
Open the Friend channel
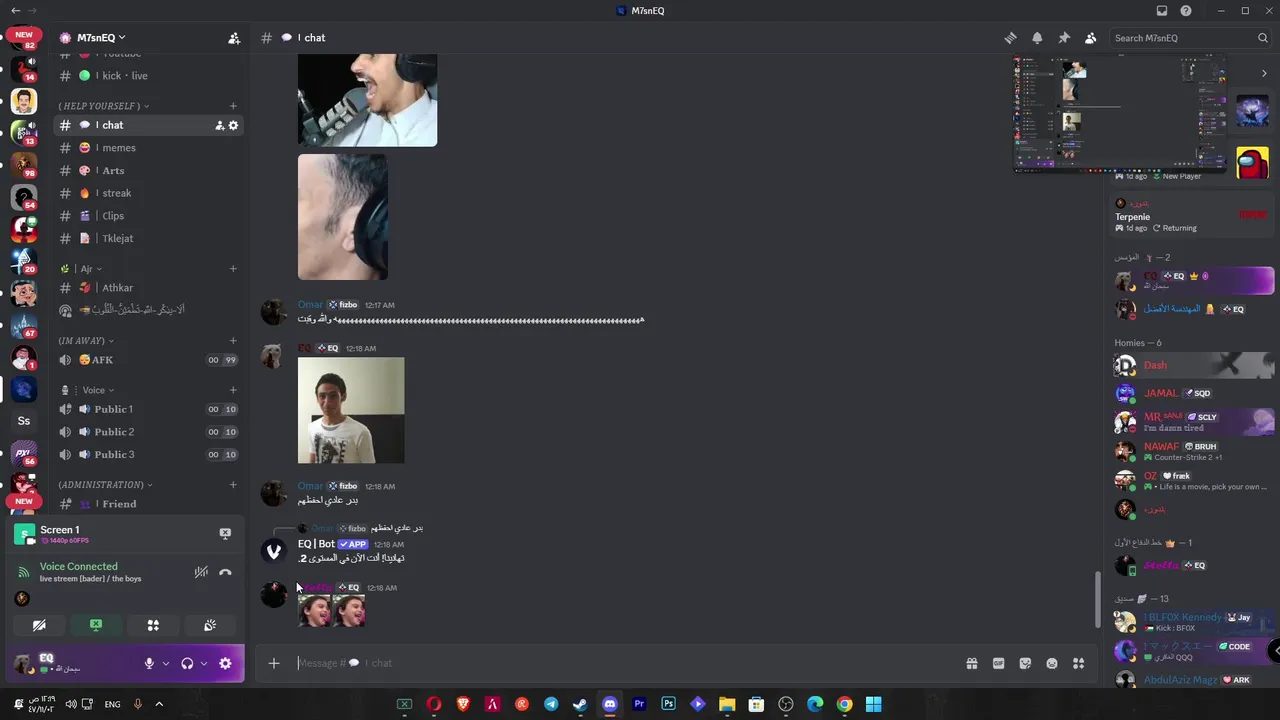(148, 504)
